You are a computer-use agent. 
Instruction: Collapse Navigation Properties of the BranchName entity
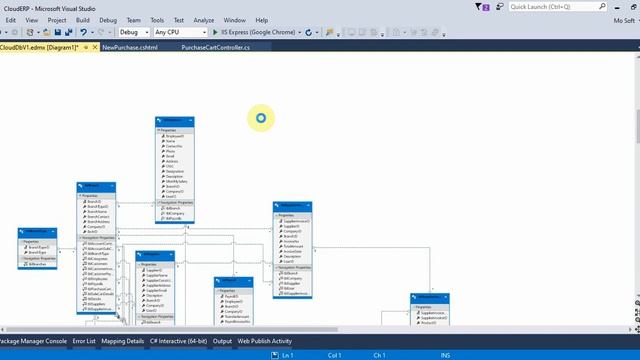pos(80,238)
